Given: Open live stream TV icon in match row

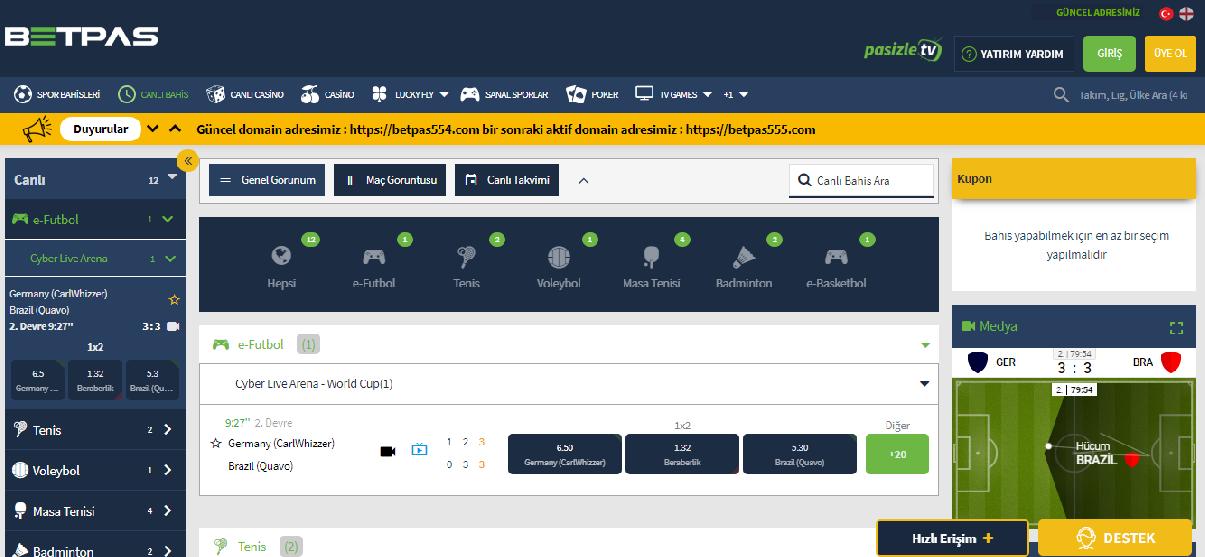Looking at the screenshot, I should pyautogui.click(x=419, y=450).
